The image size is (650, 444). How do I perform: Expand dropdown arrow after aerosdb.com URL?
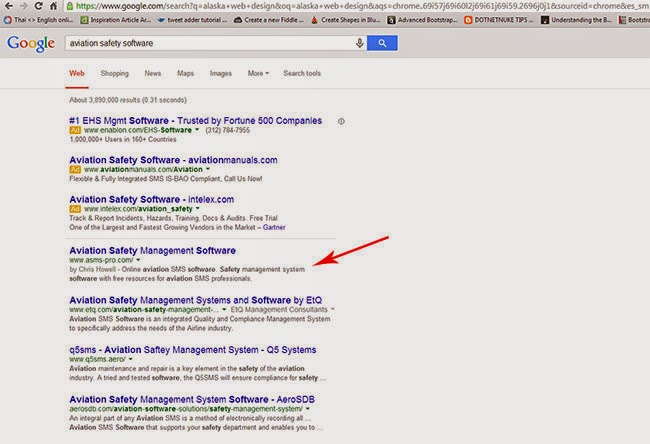click(308, 409)
